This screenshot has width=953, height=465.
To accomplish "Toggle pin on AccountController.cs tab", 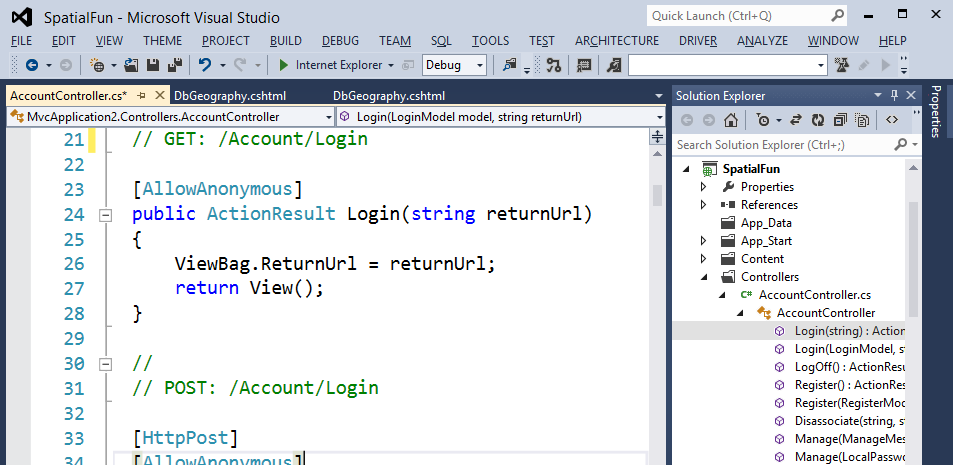I will tap(141, 96).
